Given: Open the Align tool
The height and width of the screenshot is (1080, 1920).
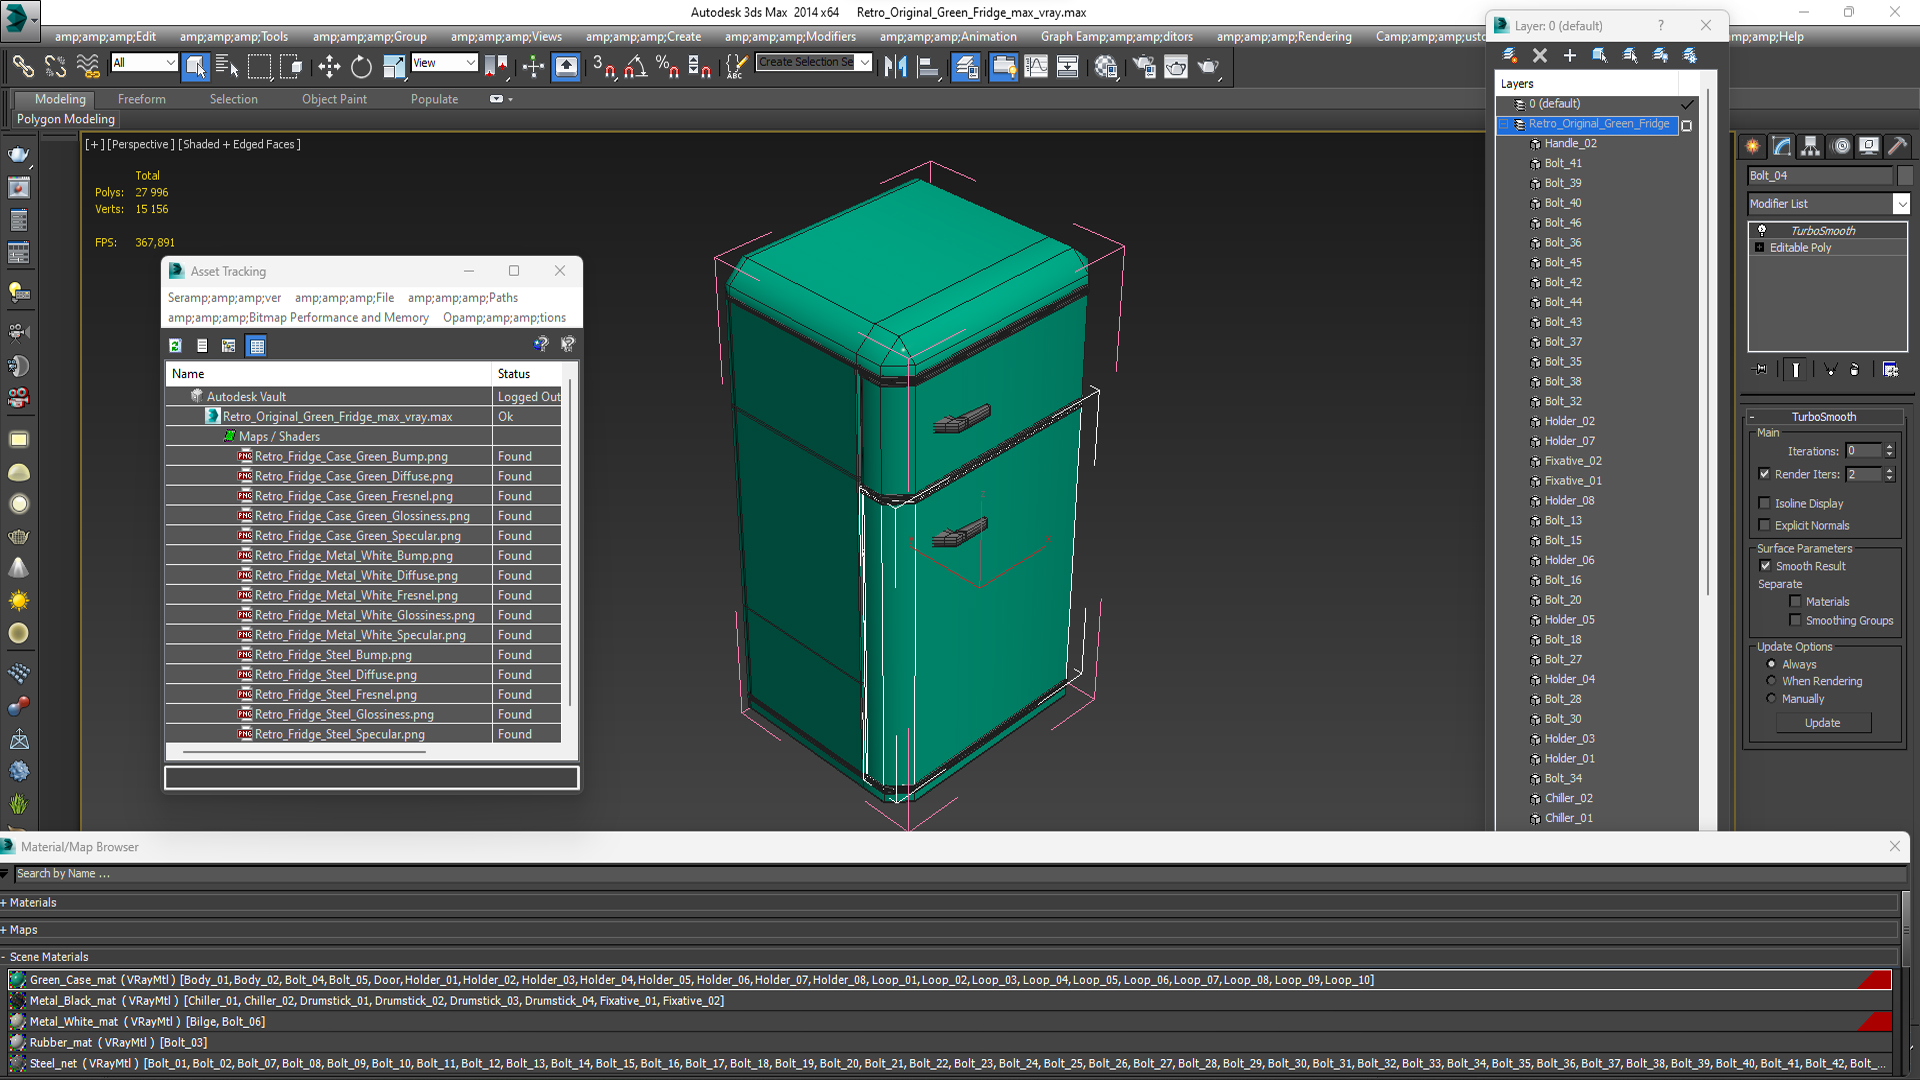Looking at the screenshot, I should (x=928, y=67).
